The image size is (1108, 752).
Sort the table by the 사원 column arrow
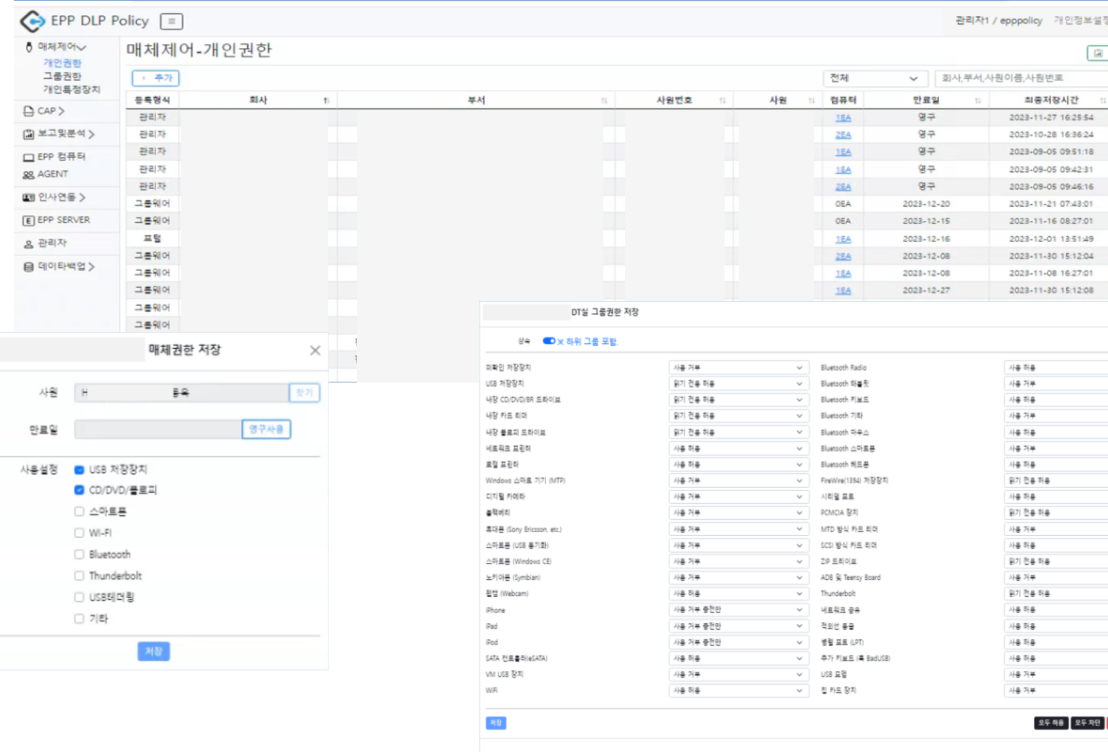pyautogui.click(x=811, y=100)
